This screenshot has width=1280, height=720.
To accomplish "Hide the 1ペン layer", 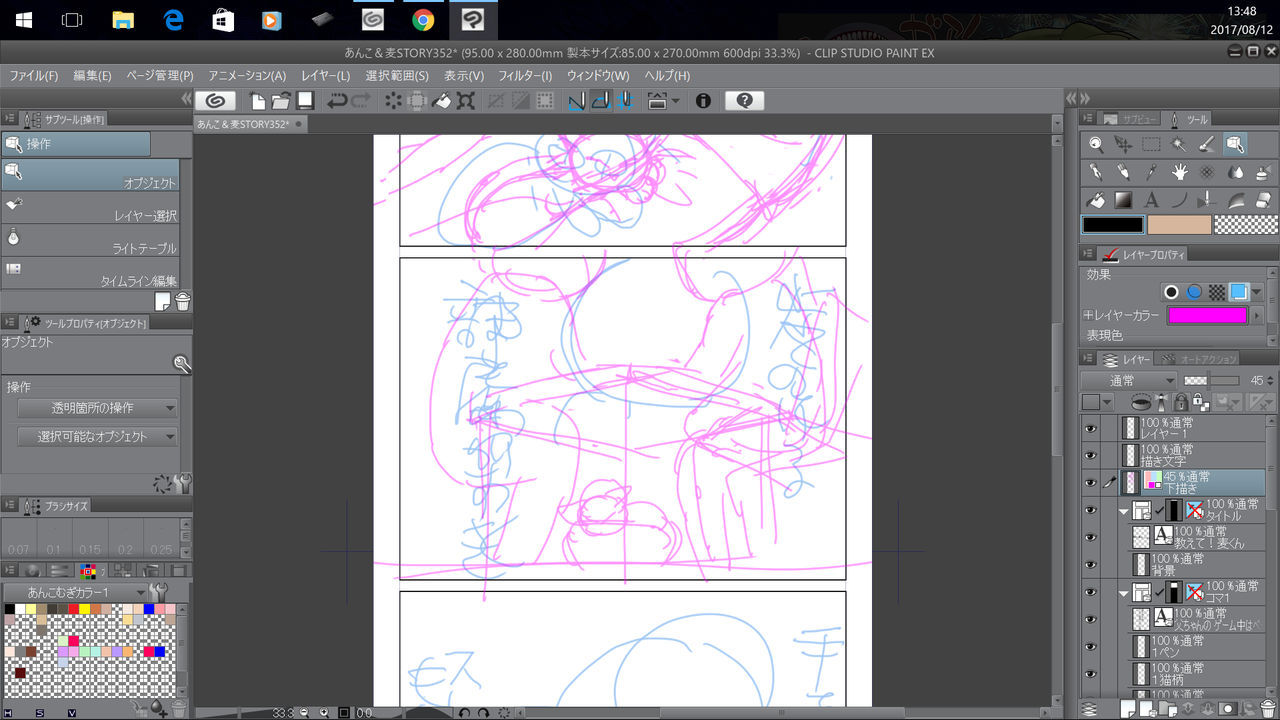I will point(1090,646).
